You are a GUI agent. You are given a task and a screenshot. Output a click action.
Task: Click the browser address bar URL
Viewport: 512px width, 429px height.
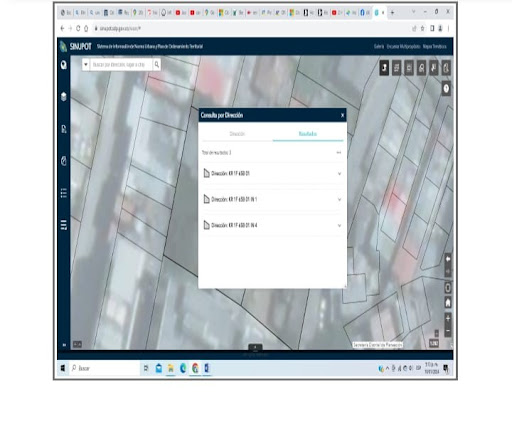click(x=121, y=29)
